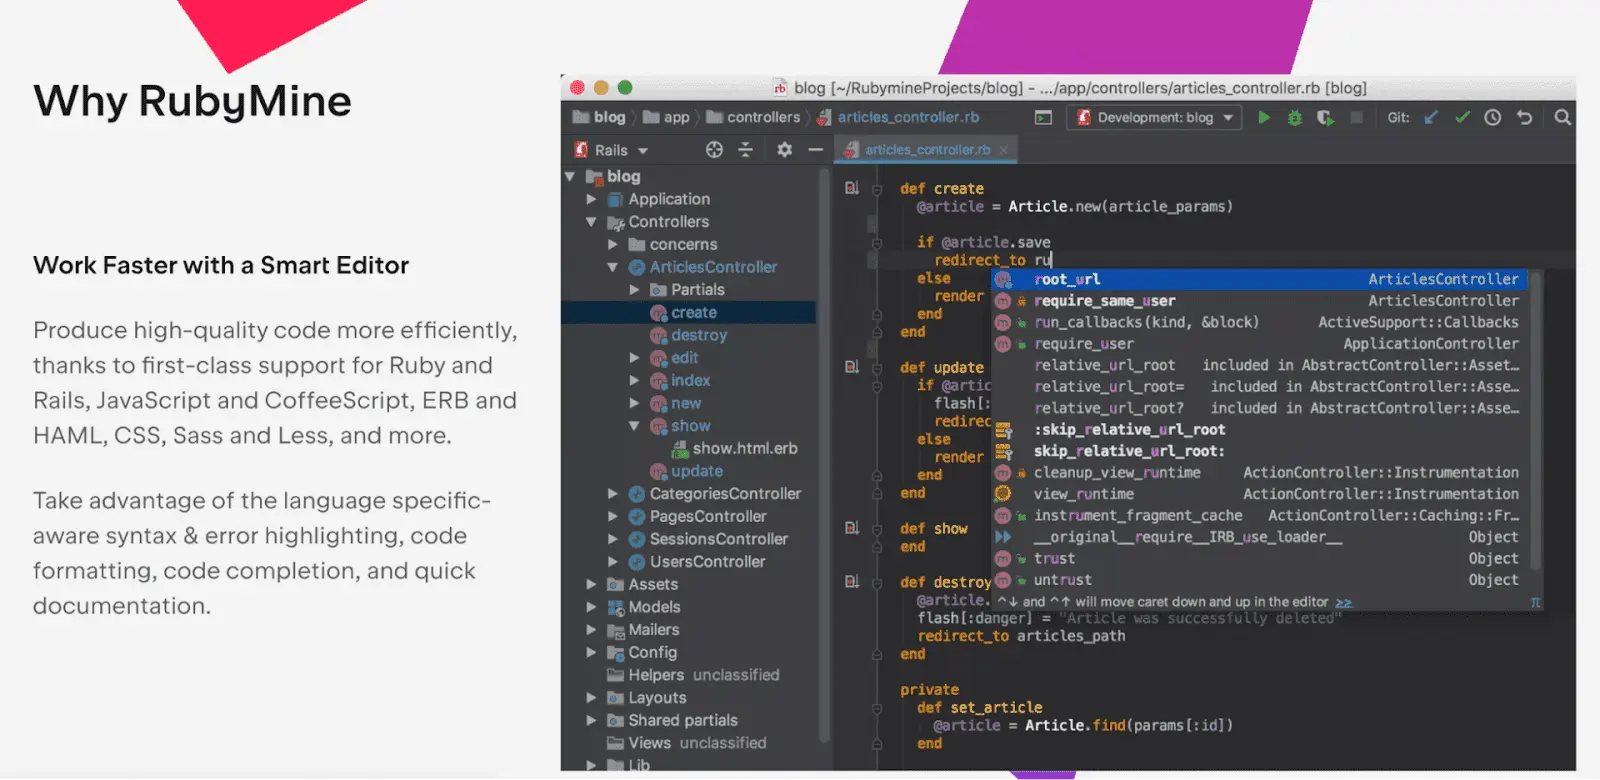
Task: Run with coverage icon
Action: (1325, 118)
